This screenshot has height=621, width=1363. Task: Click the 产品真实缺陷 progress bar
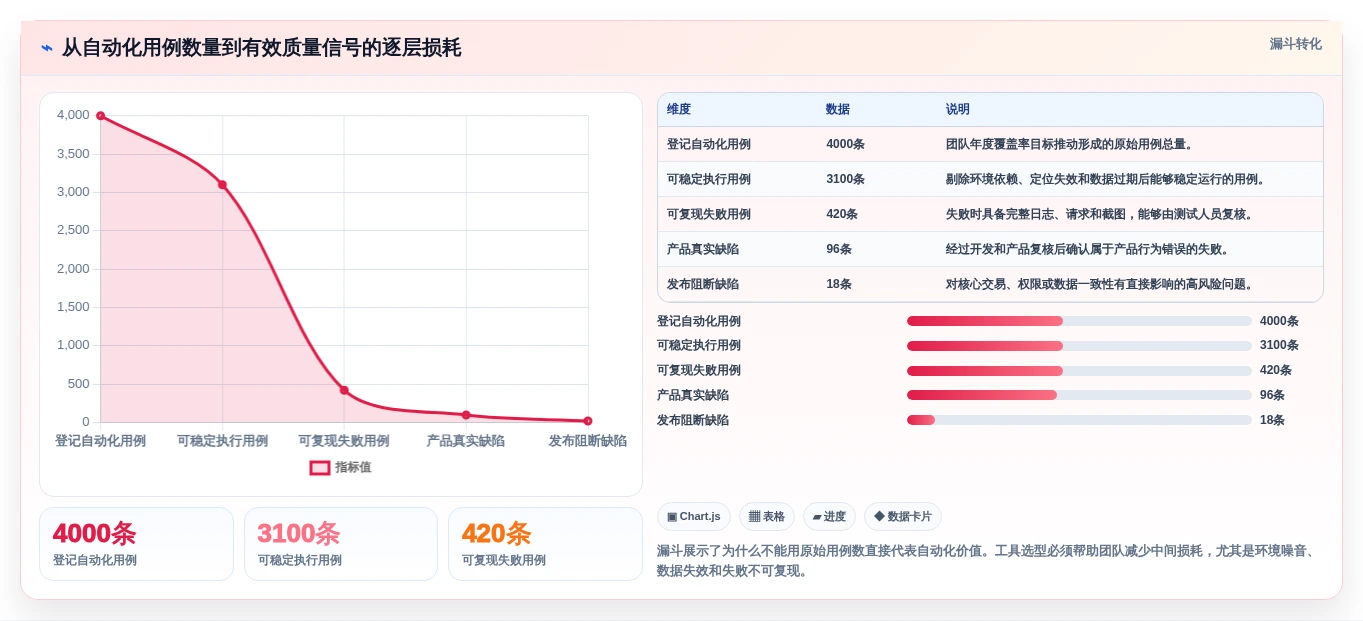click(1079, 395)
